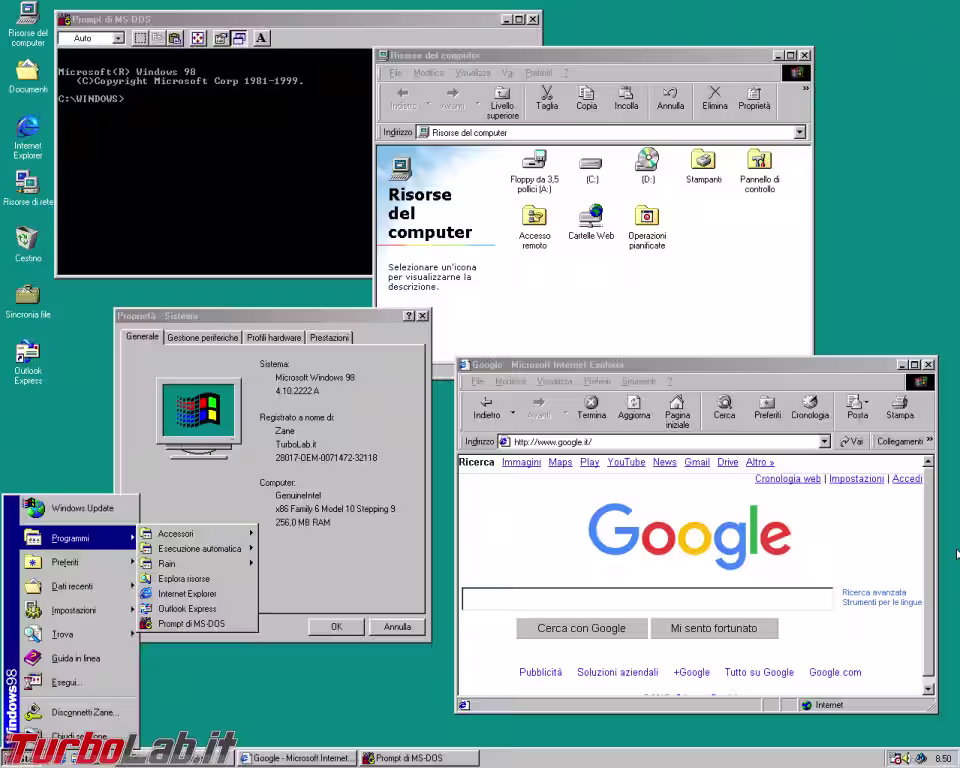The height and width of the screenshot is (768, 960).
Task: Open the (D:) CD drive icon
Action: pyautogui.click(x=648, y=166)
